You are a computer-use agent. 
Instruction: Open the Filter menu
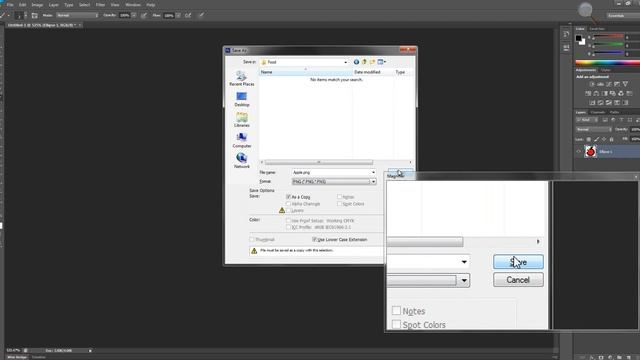point(100,5)
